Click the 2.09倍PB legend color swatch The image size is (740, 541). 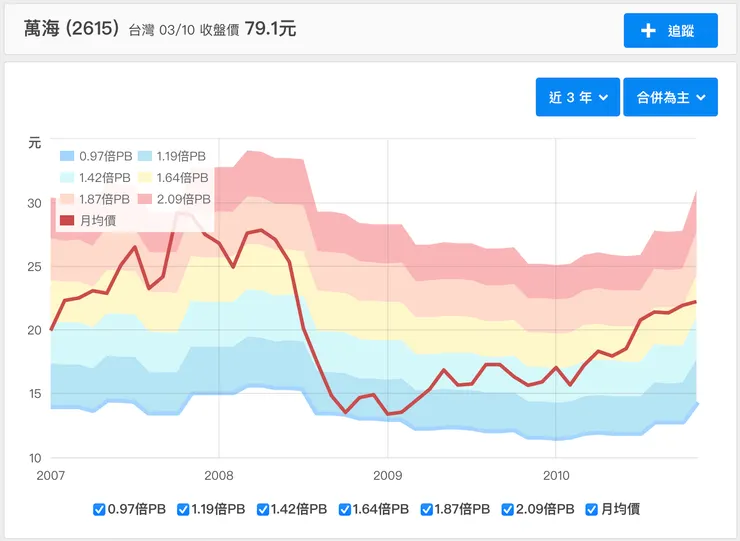[145, 199]
